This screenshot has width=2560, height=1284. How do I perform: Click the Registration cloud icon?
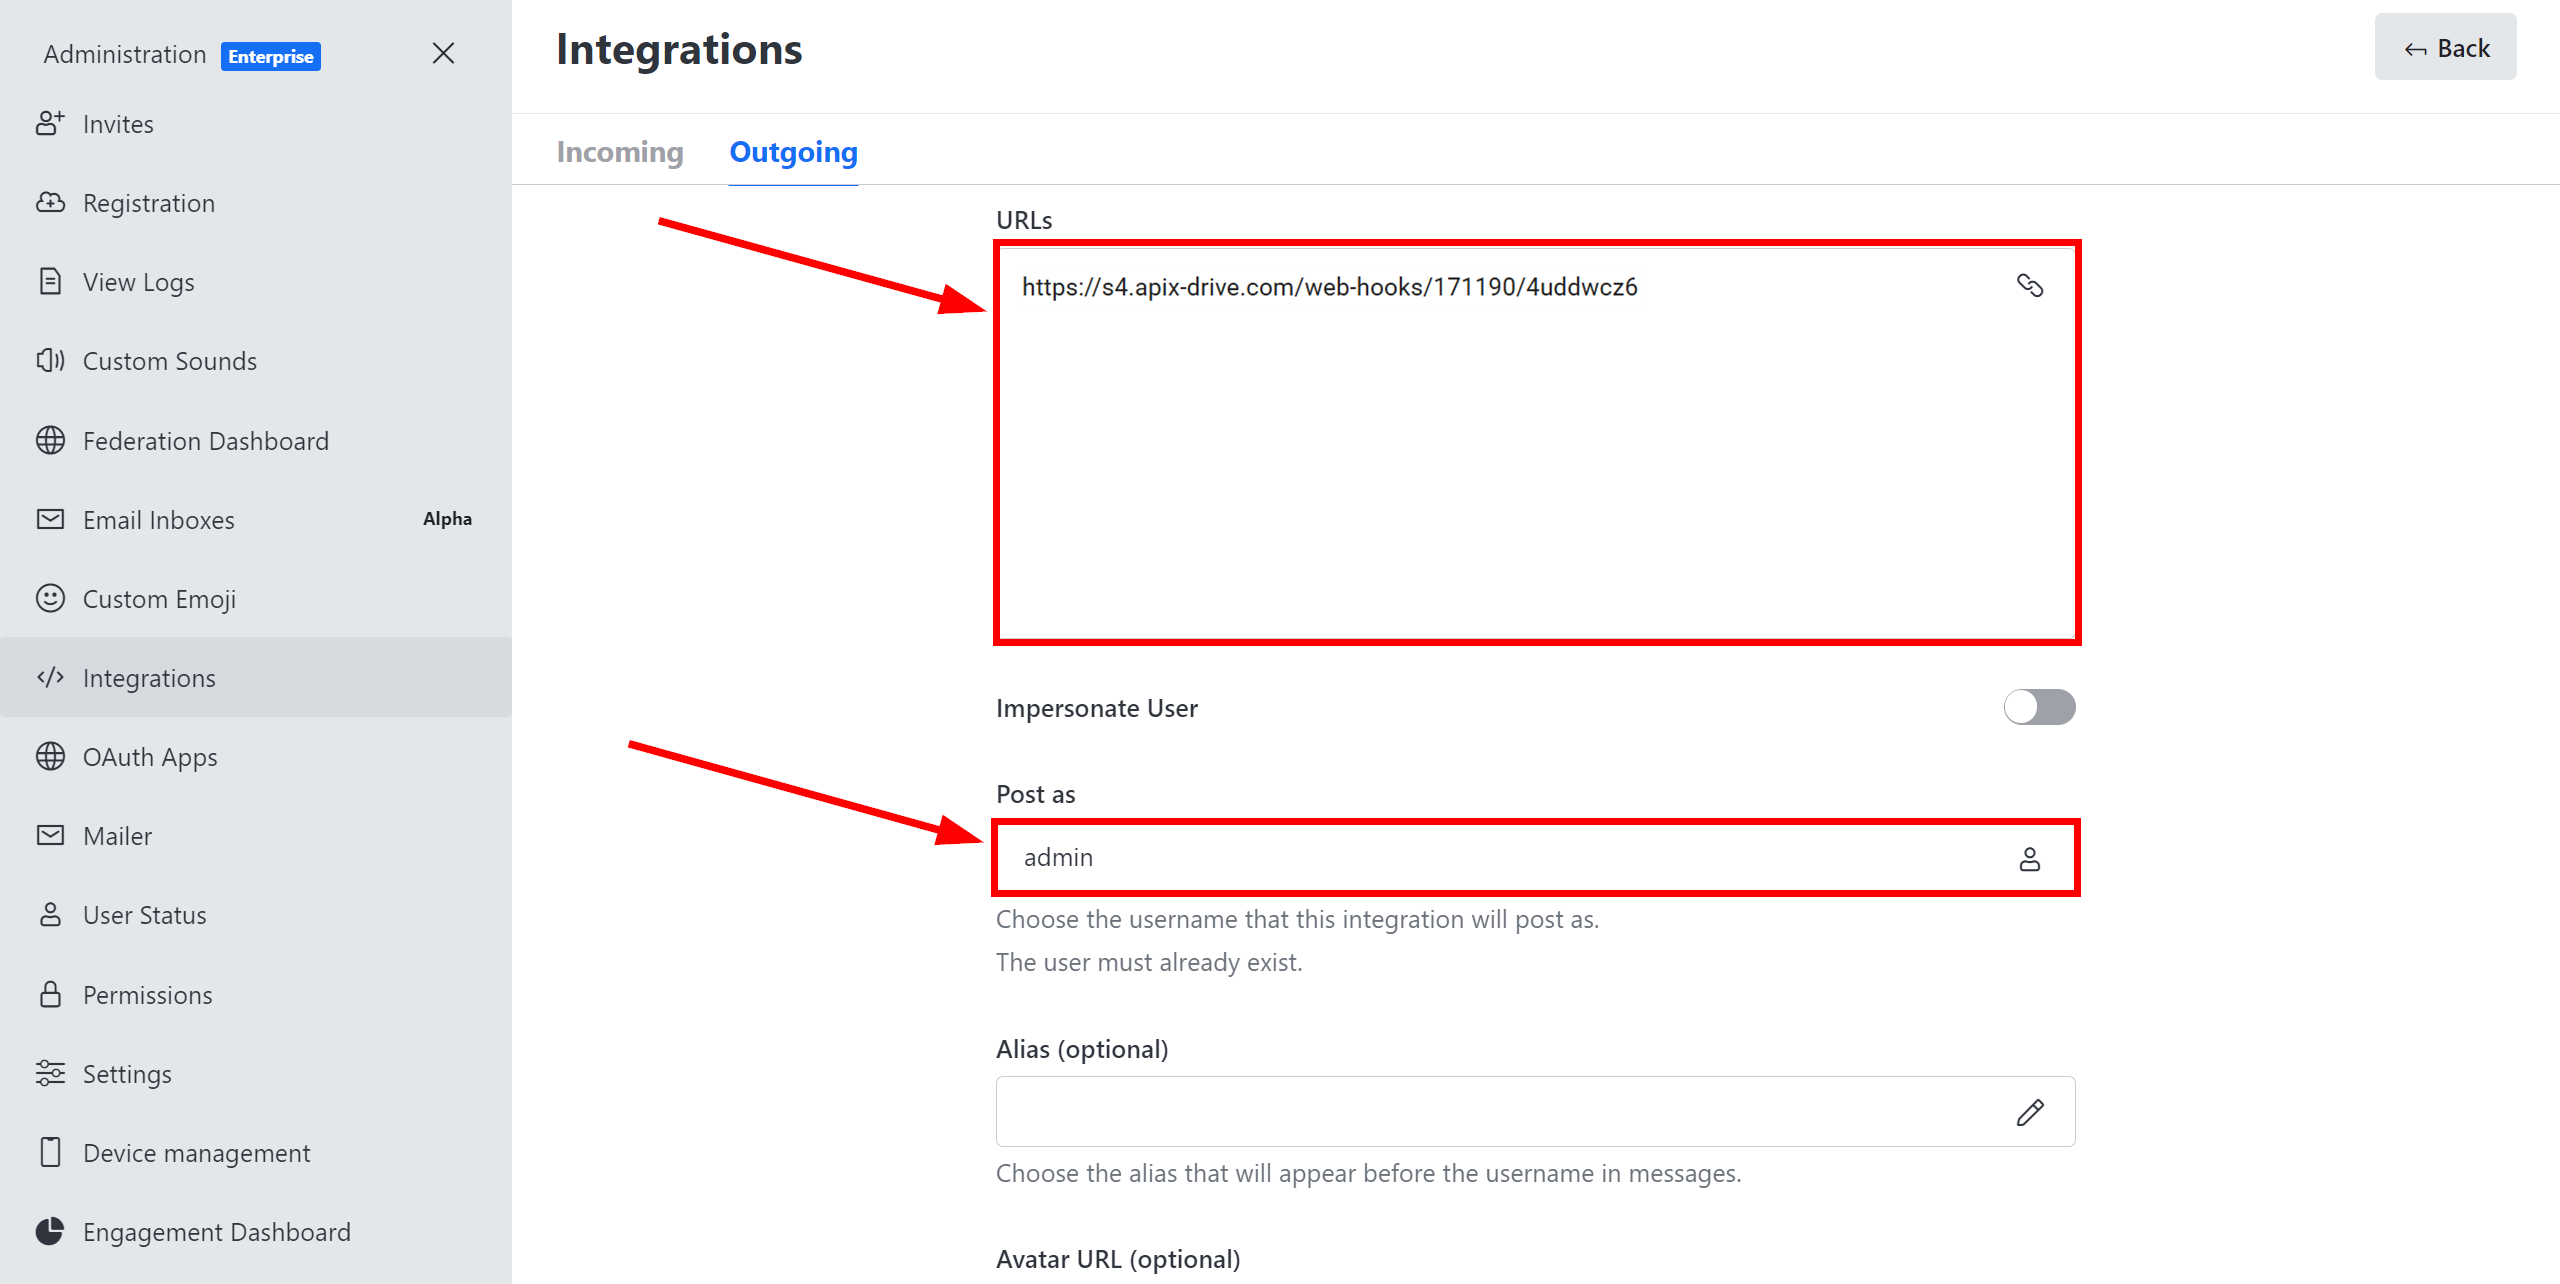pyautogui.click(x=50, y=203)
